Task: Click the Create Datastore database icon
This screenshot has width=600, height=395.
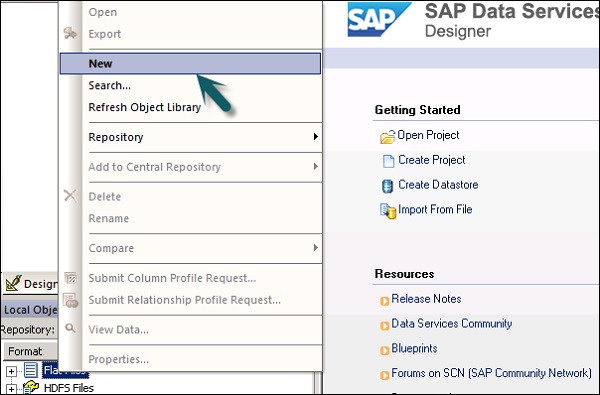Action: [x=388, y=186]
